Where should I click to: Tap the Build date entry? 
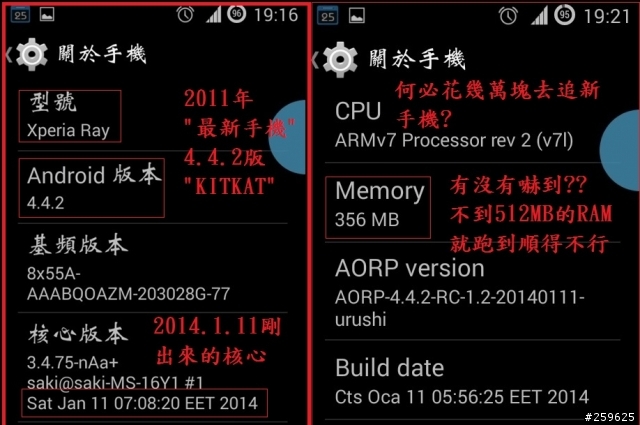[x=473, y=380]
